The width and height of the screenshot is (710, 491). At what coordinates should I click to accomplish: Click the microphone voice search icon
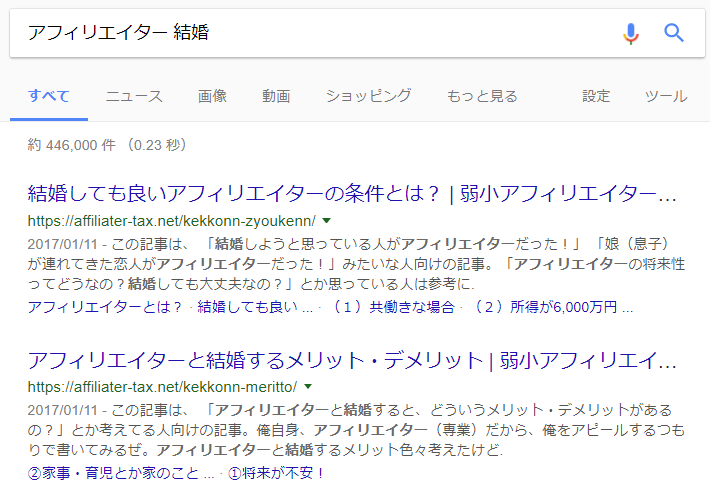tap(630, 33)
